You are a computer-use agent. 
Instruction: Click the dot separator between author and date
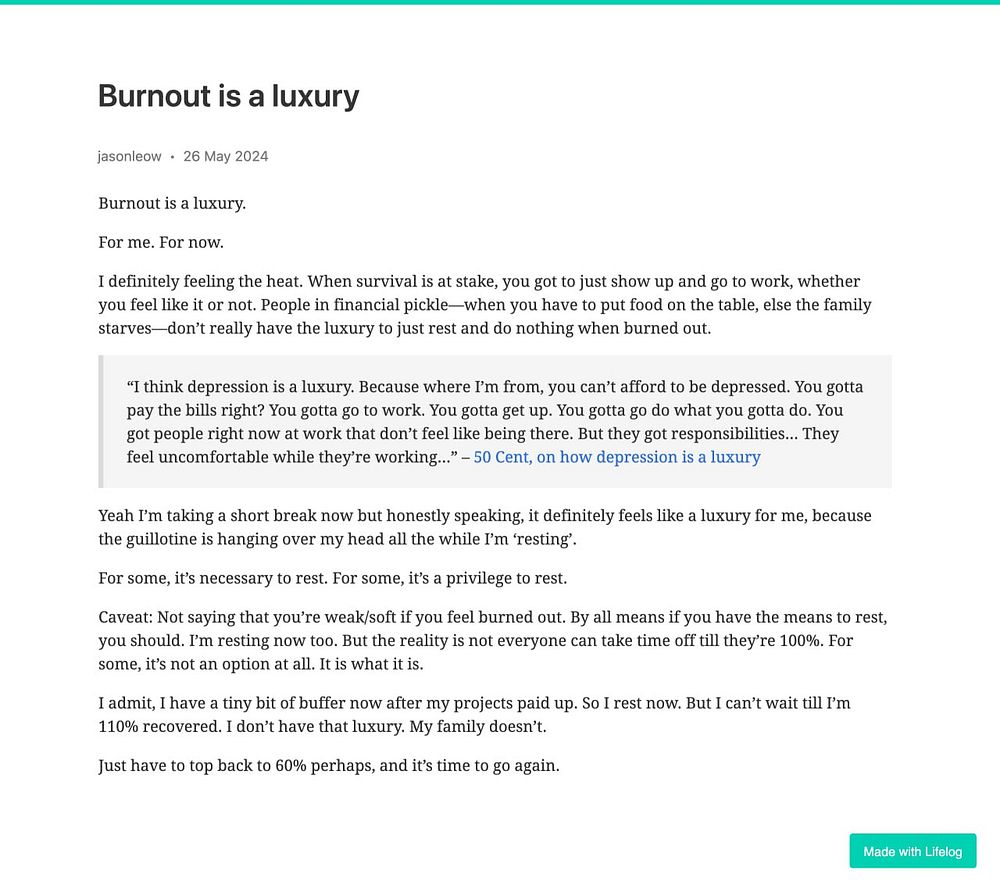172,157
